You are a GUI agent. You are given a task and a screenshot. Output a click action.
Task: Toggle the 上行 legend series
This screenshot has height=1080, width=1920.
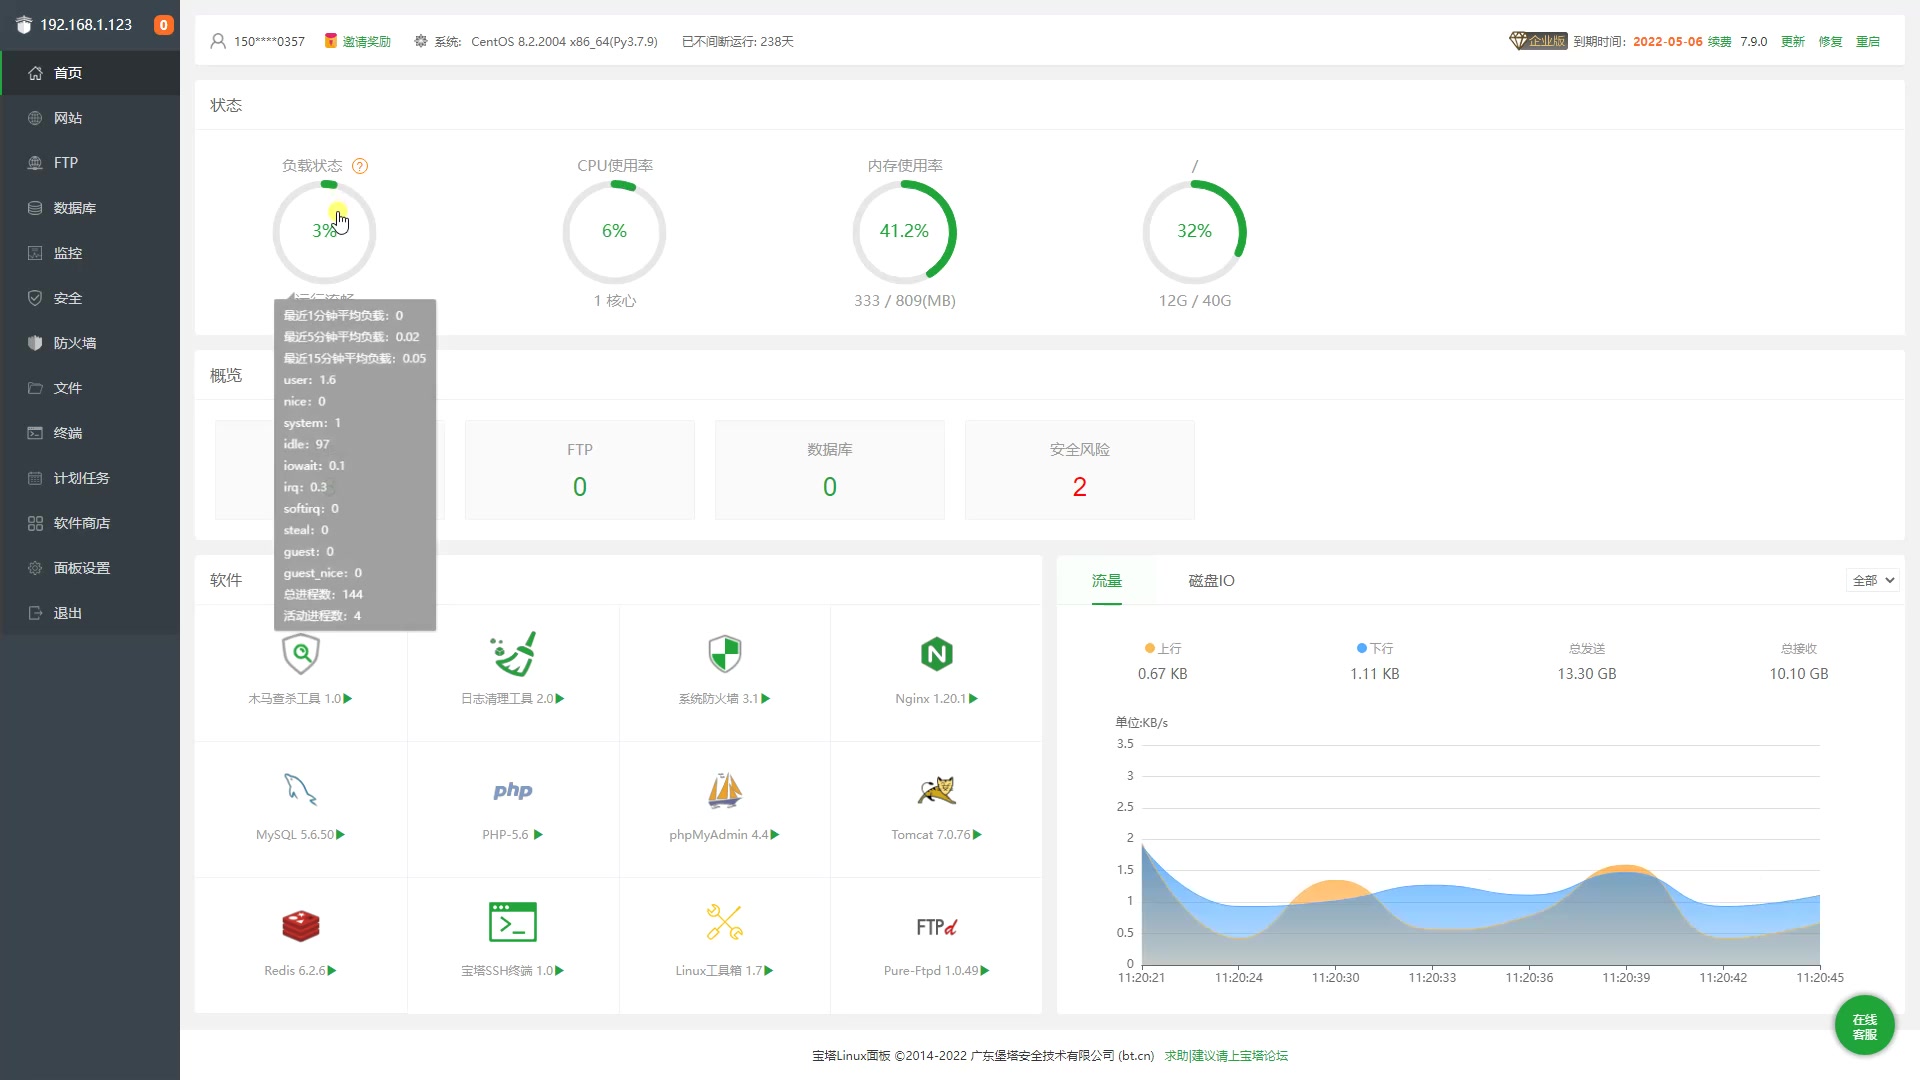[1163, 648]
